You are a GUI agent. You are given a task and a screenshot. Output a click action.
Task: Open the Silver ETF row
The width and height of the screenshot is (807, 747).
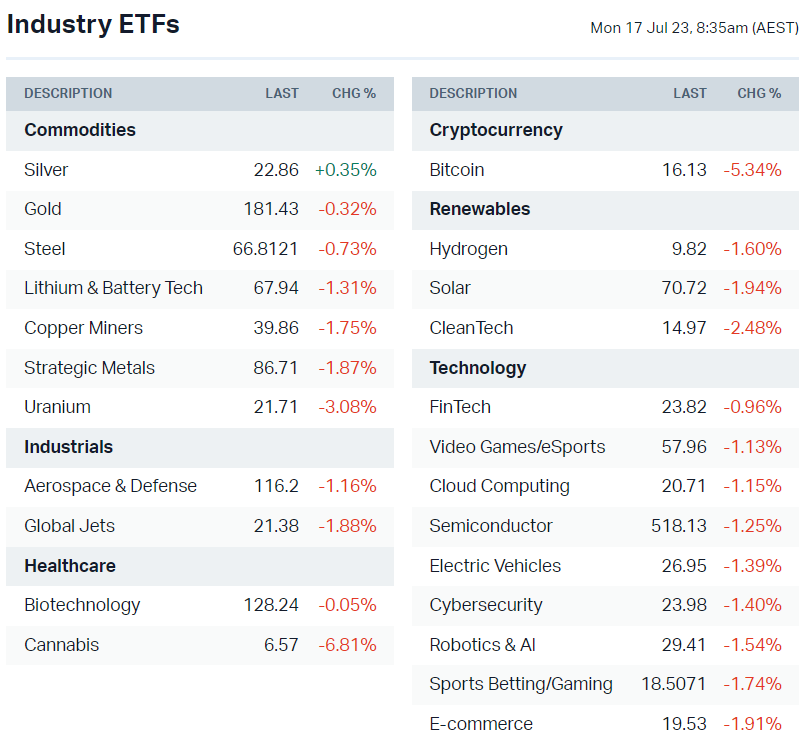[46, 170]
